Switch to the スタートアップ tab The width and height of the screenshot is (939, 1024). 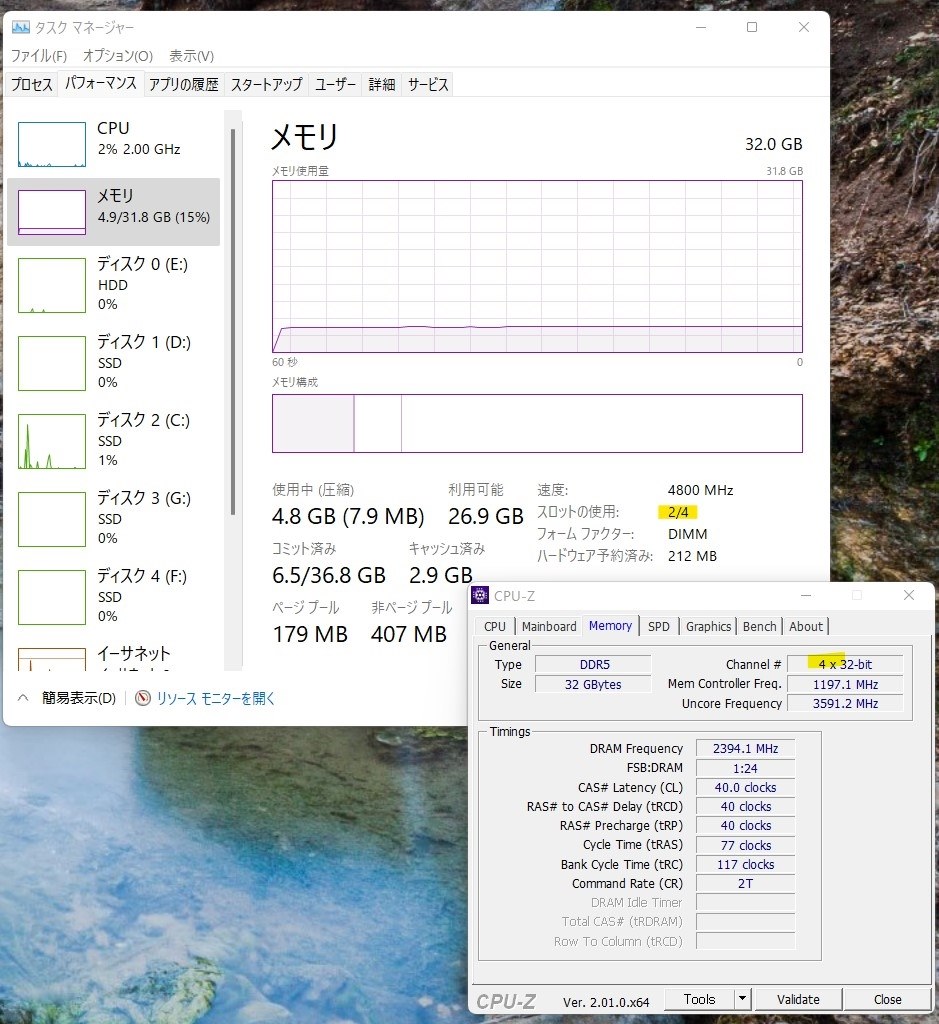266,84
